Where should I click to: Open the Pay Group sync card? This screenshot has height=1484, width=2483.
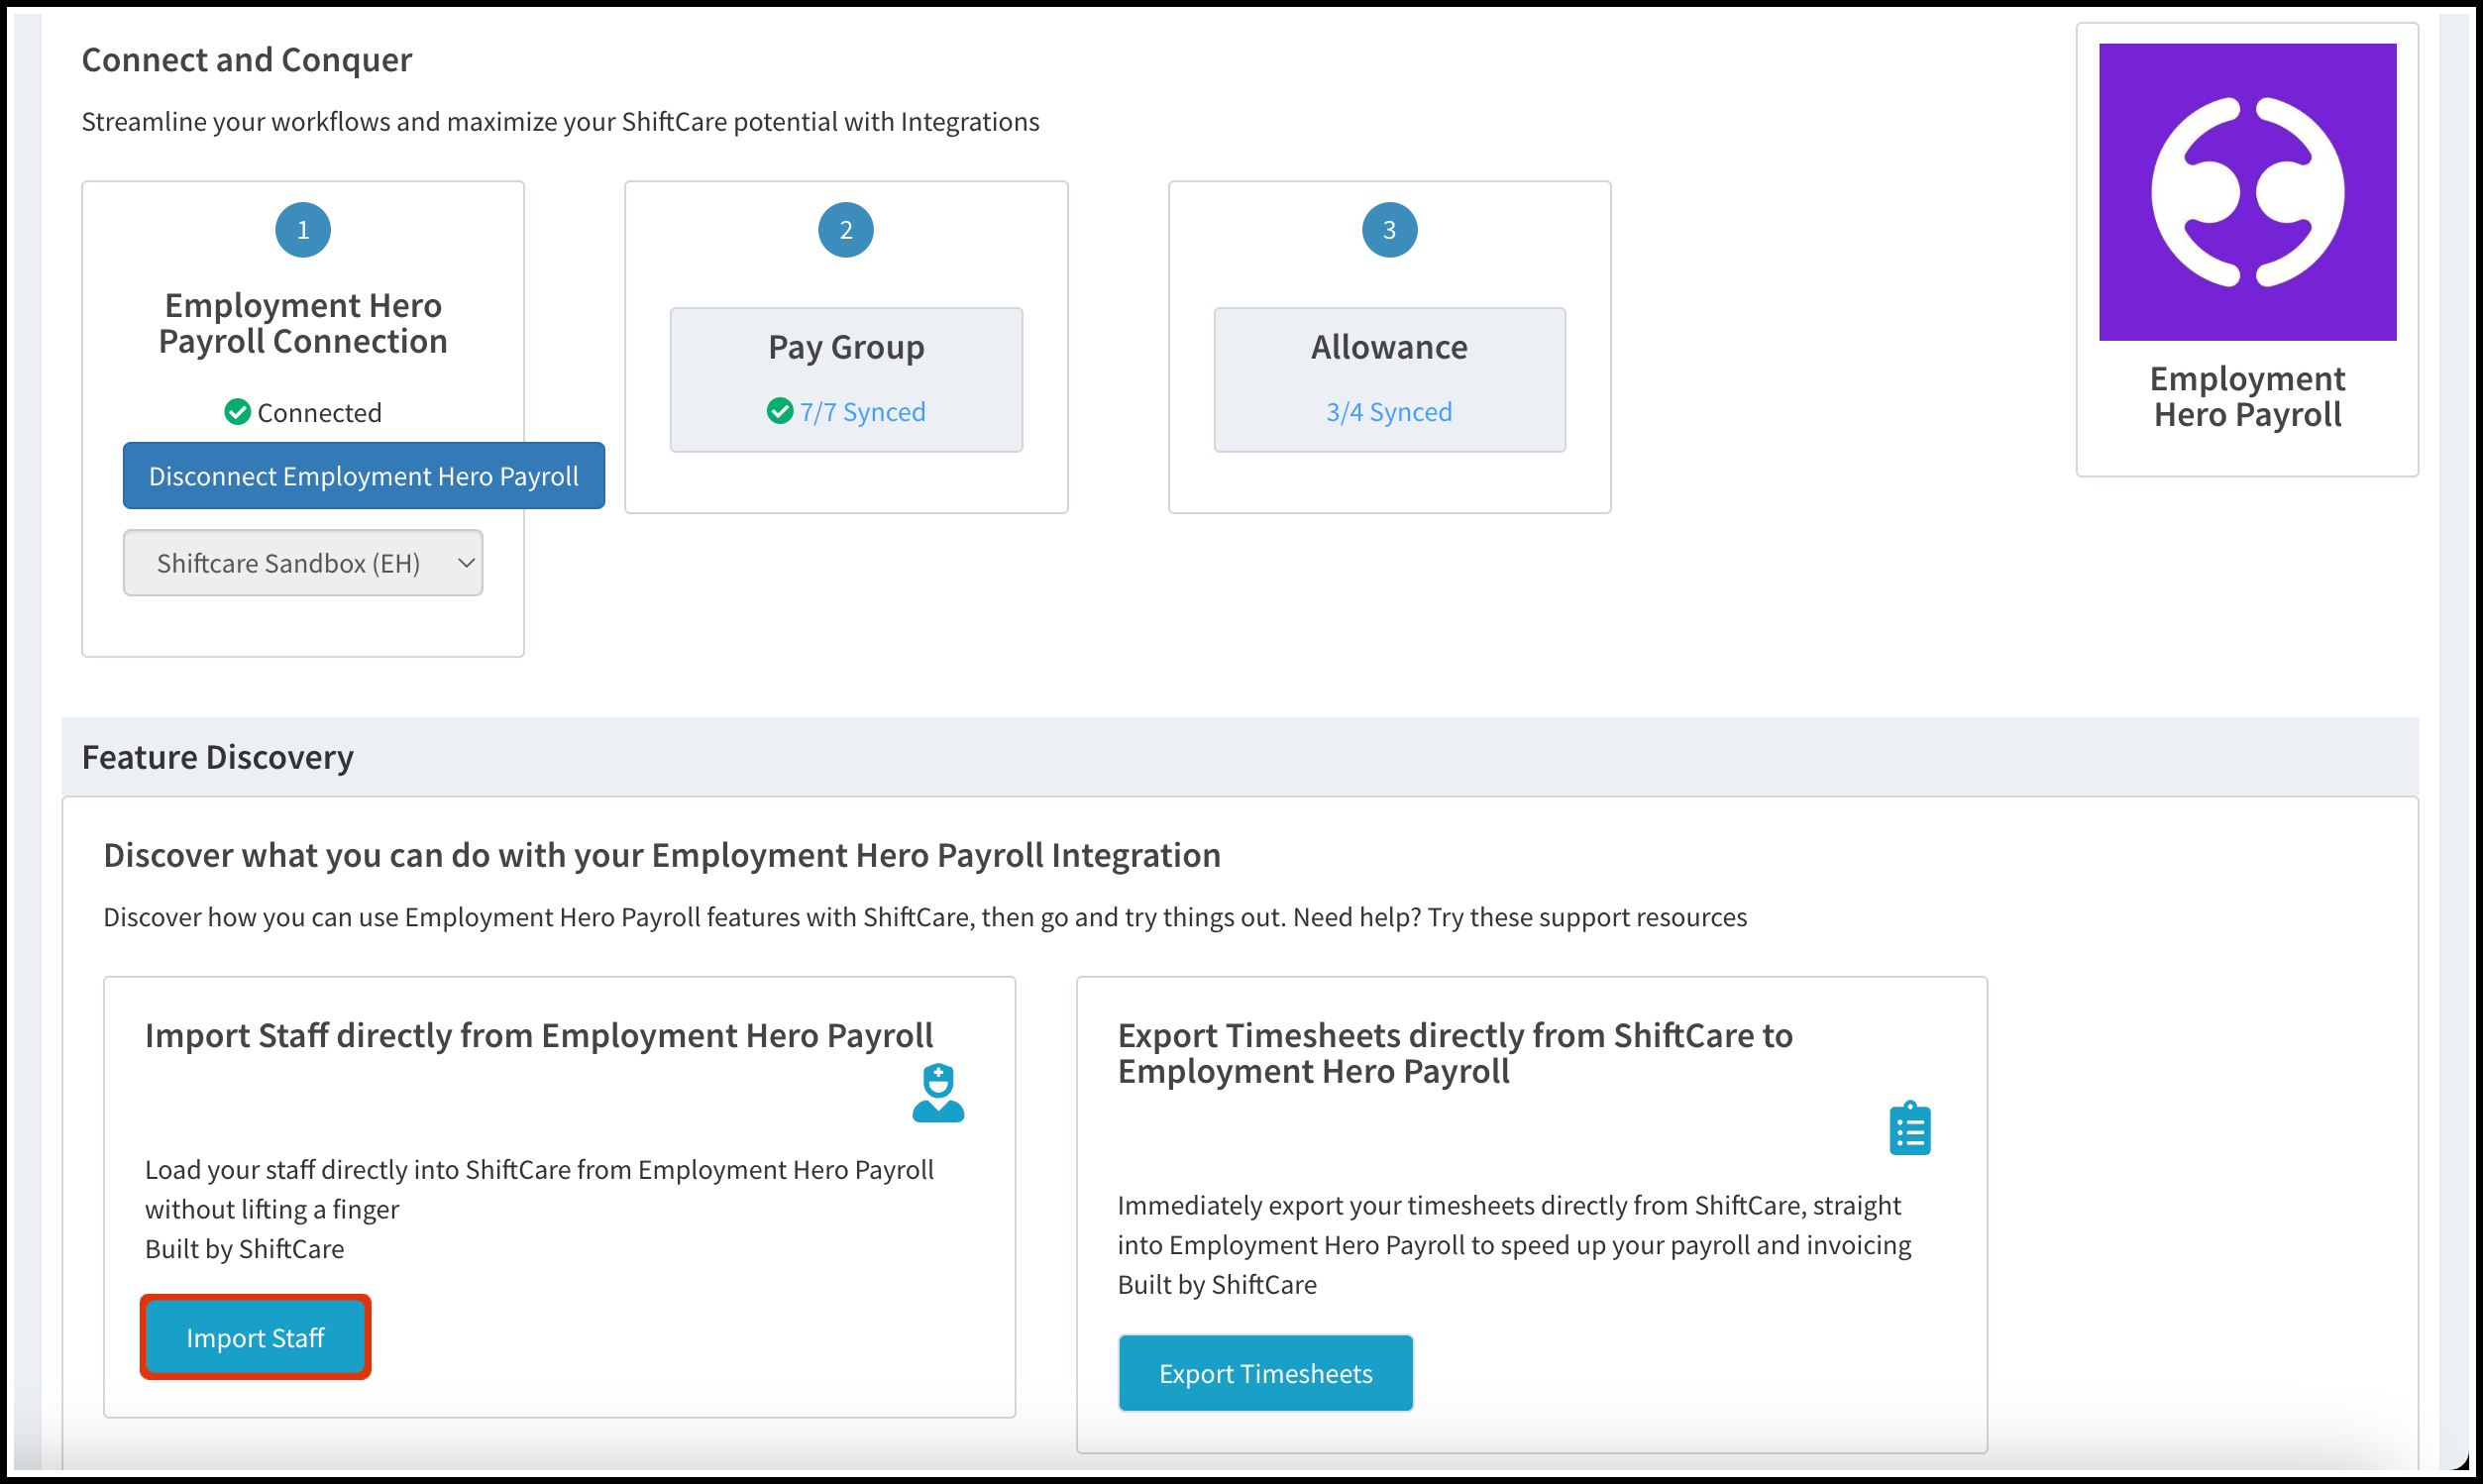tap(846, 380)
